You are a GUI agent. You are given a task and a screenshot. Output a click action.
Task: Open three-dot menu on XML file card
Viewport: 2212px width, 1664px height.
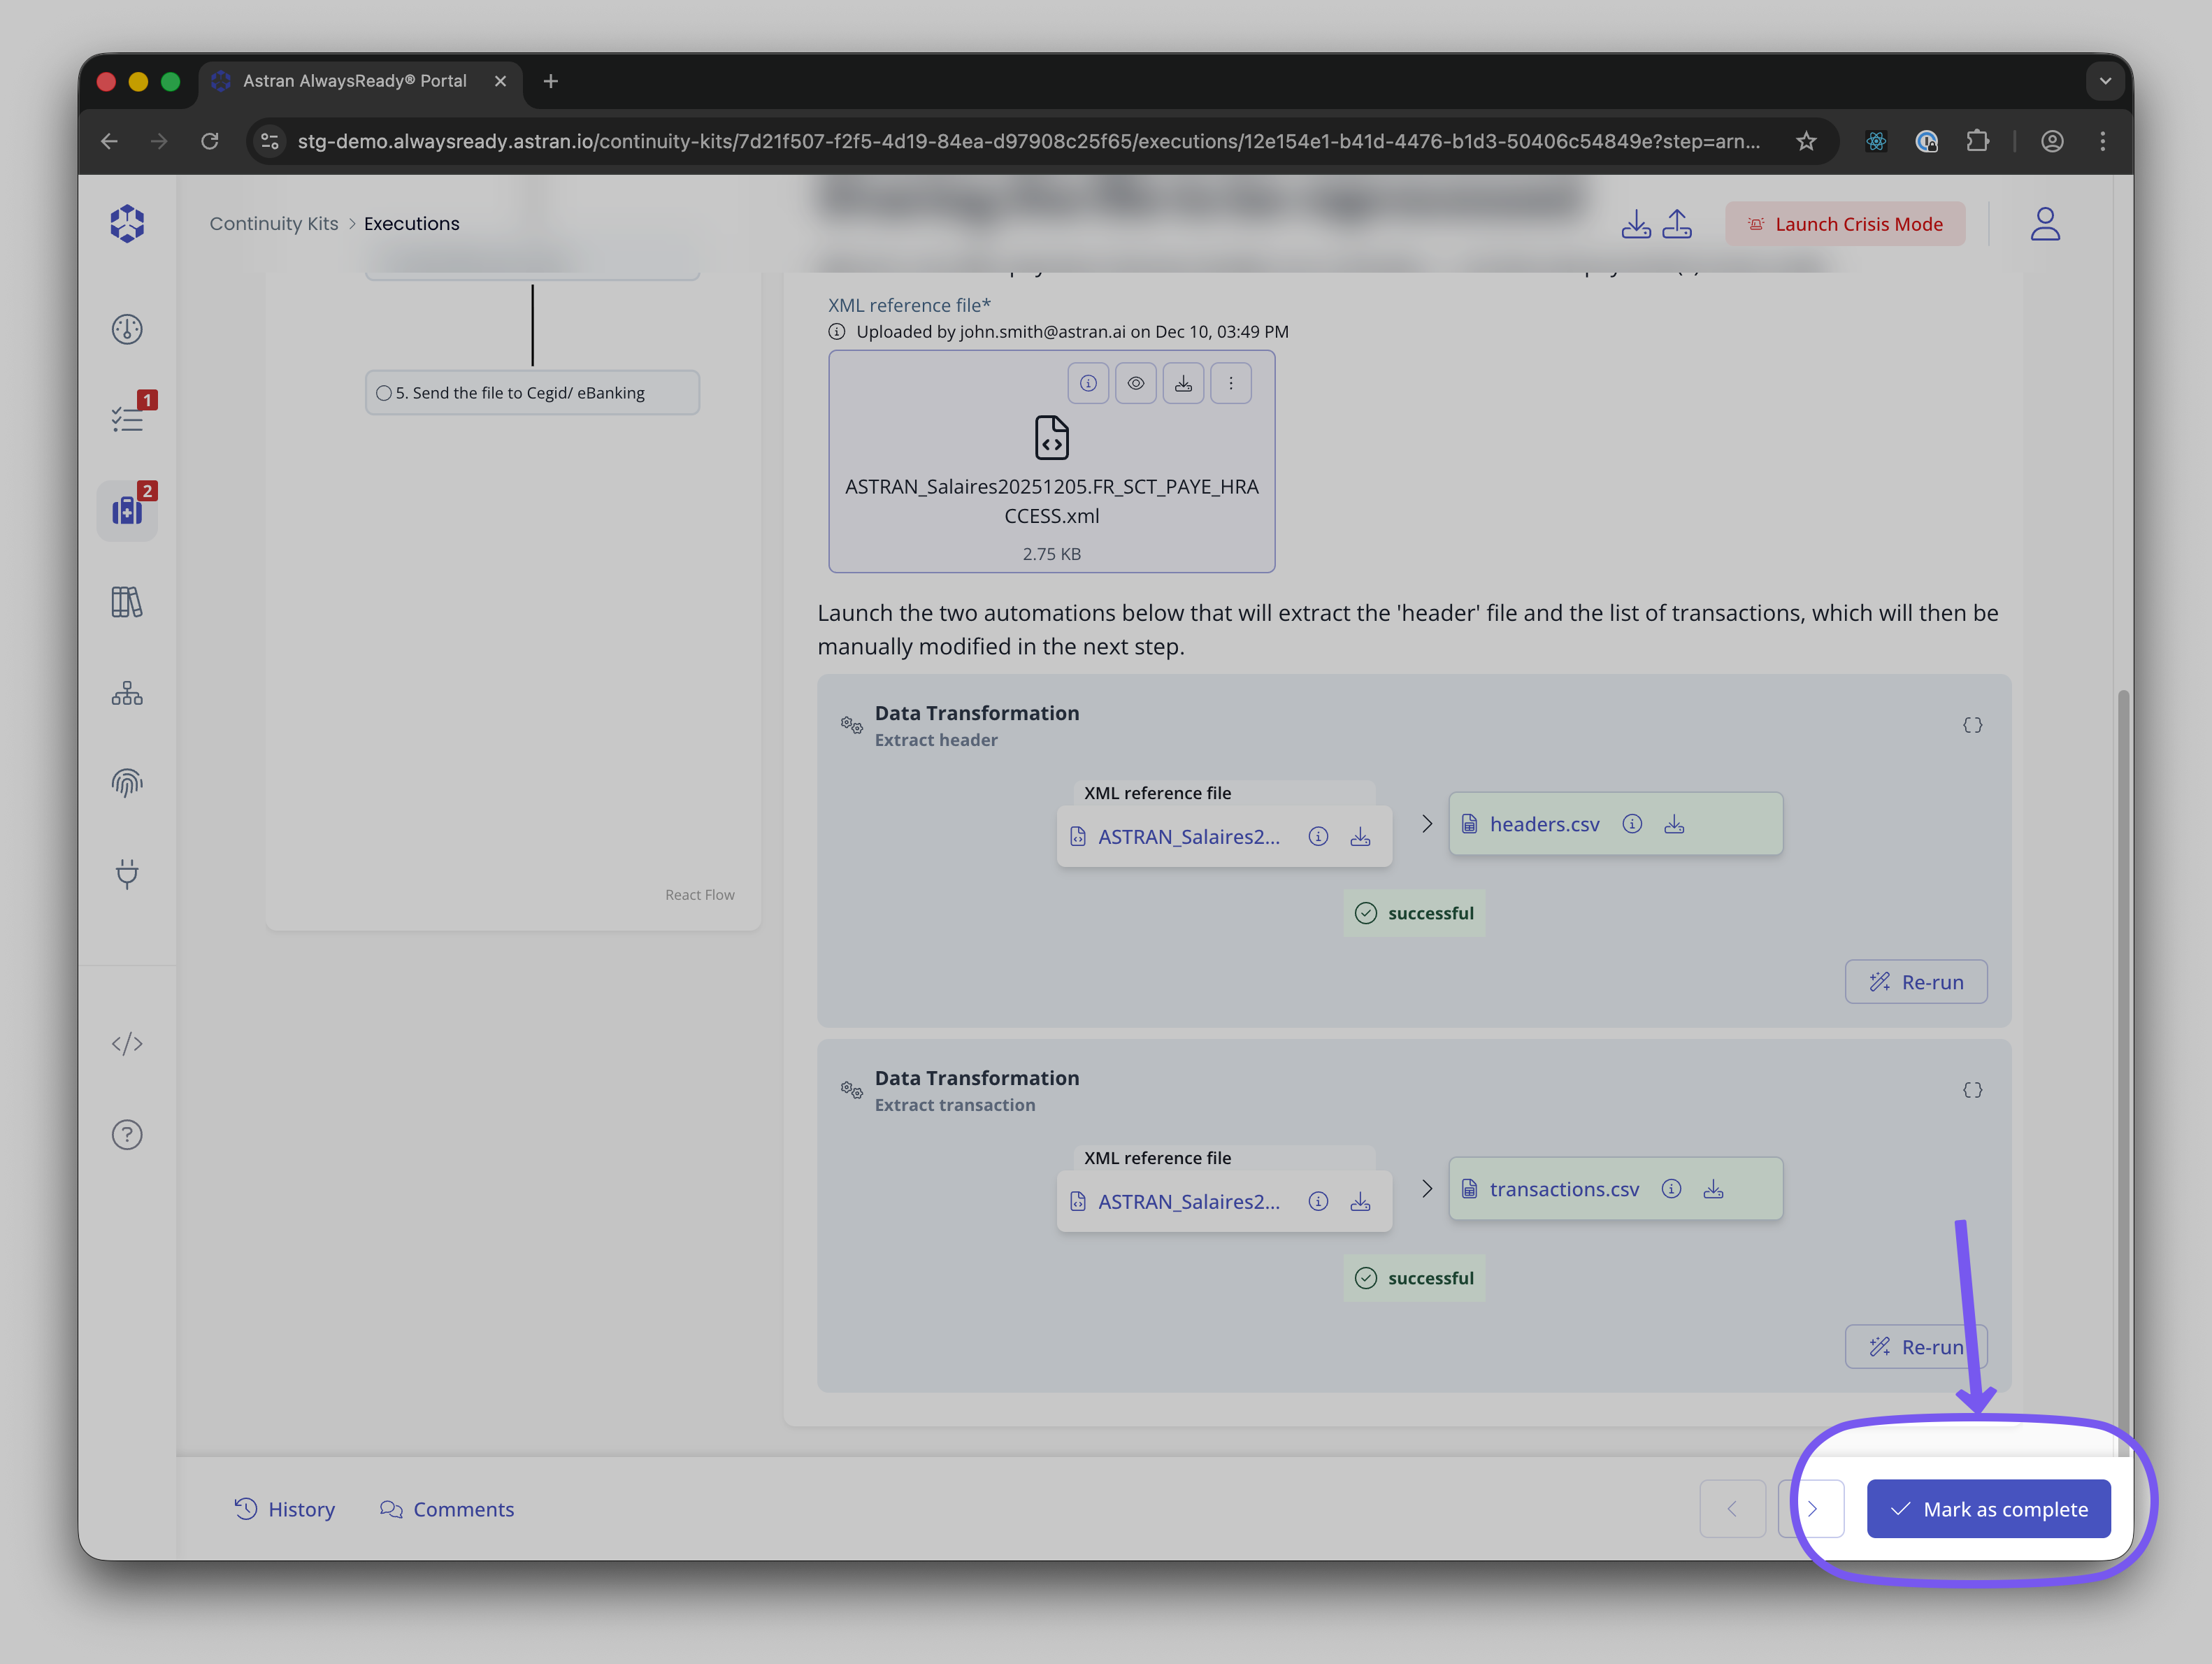1231,383
